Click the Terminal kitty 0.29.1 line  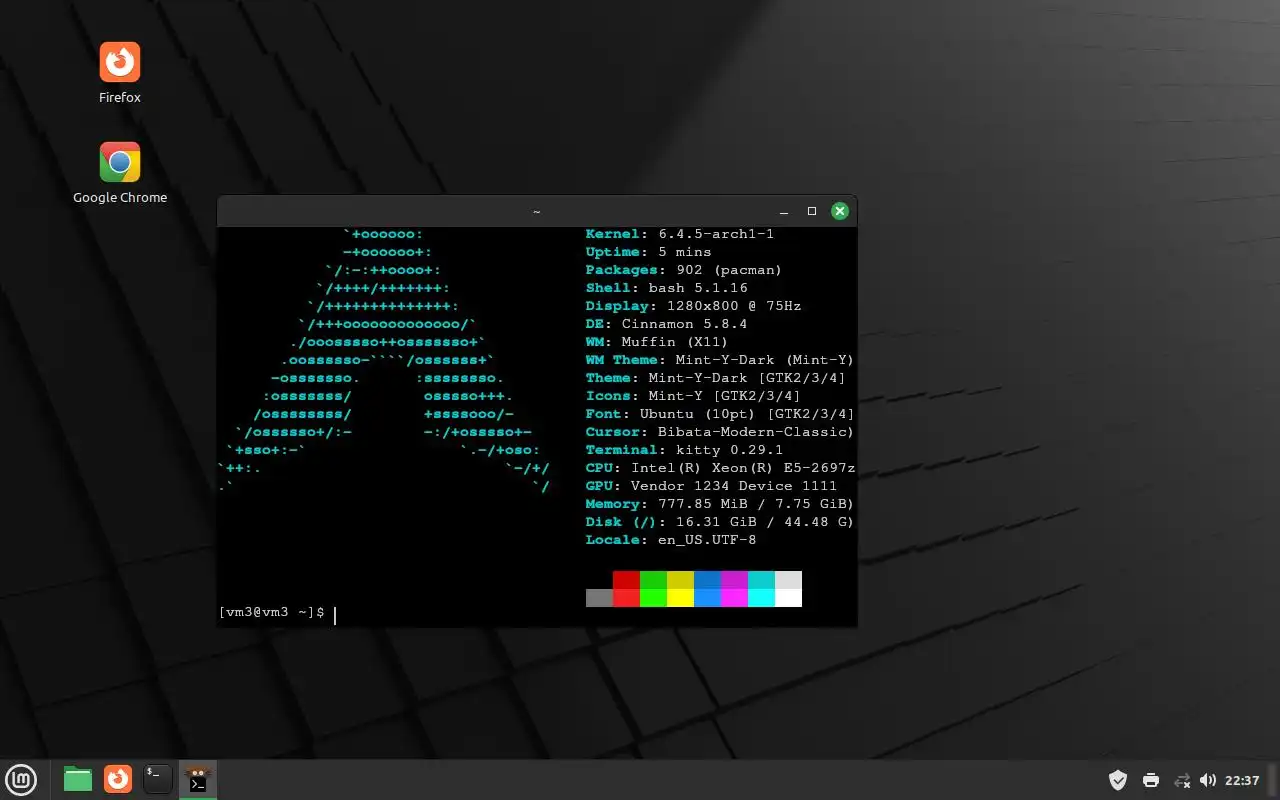pos(685,450)
